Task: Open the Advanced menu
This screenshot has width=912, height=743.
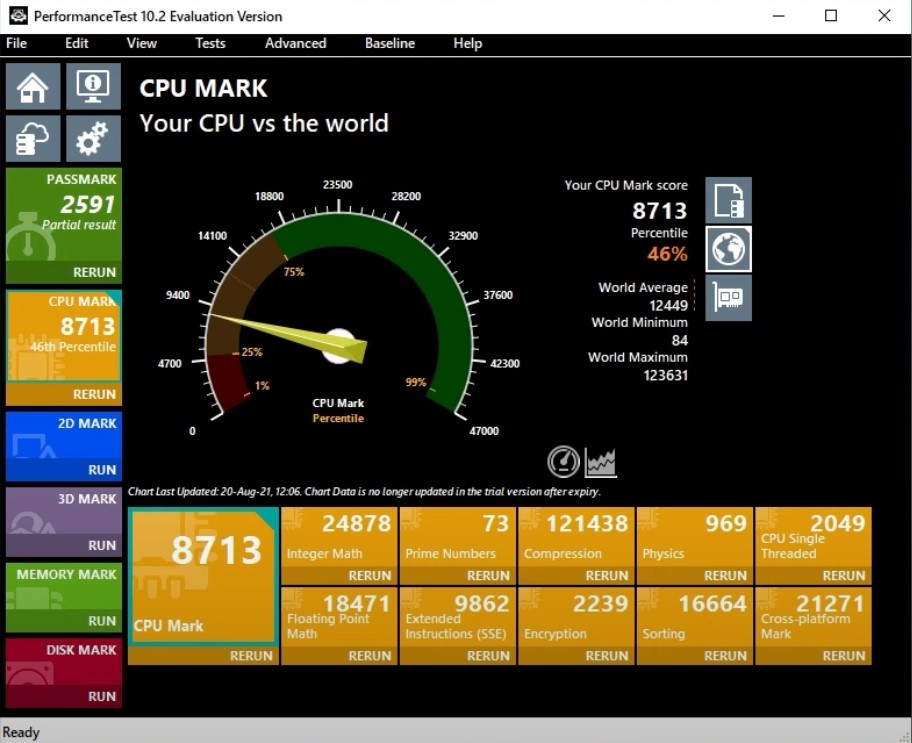Action: (295, 43)
